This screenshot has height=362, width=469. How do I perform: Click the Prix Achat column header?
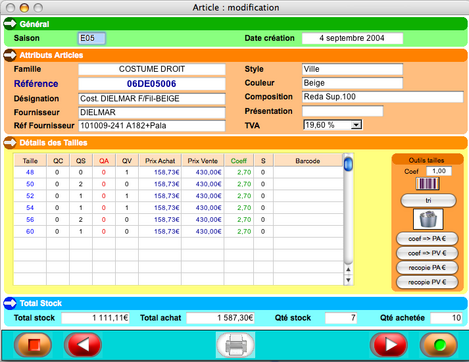[x=160, y=161]
